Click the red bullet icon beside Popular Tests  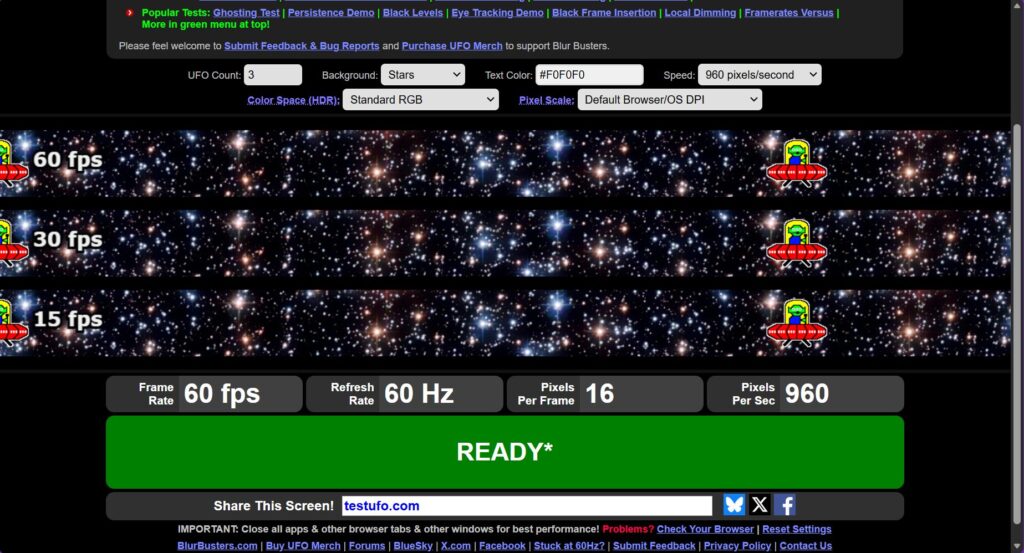(x=129, y=12)
